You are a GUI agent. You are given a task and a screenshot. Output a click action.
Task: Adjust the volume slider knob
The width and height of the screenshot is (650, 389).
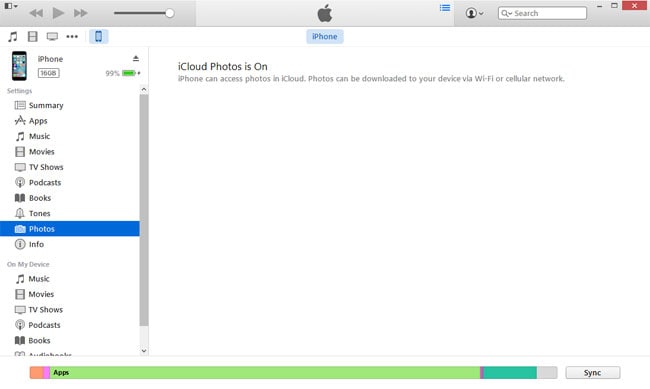pyautogui.click(x=170, y=13)
